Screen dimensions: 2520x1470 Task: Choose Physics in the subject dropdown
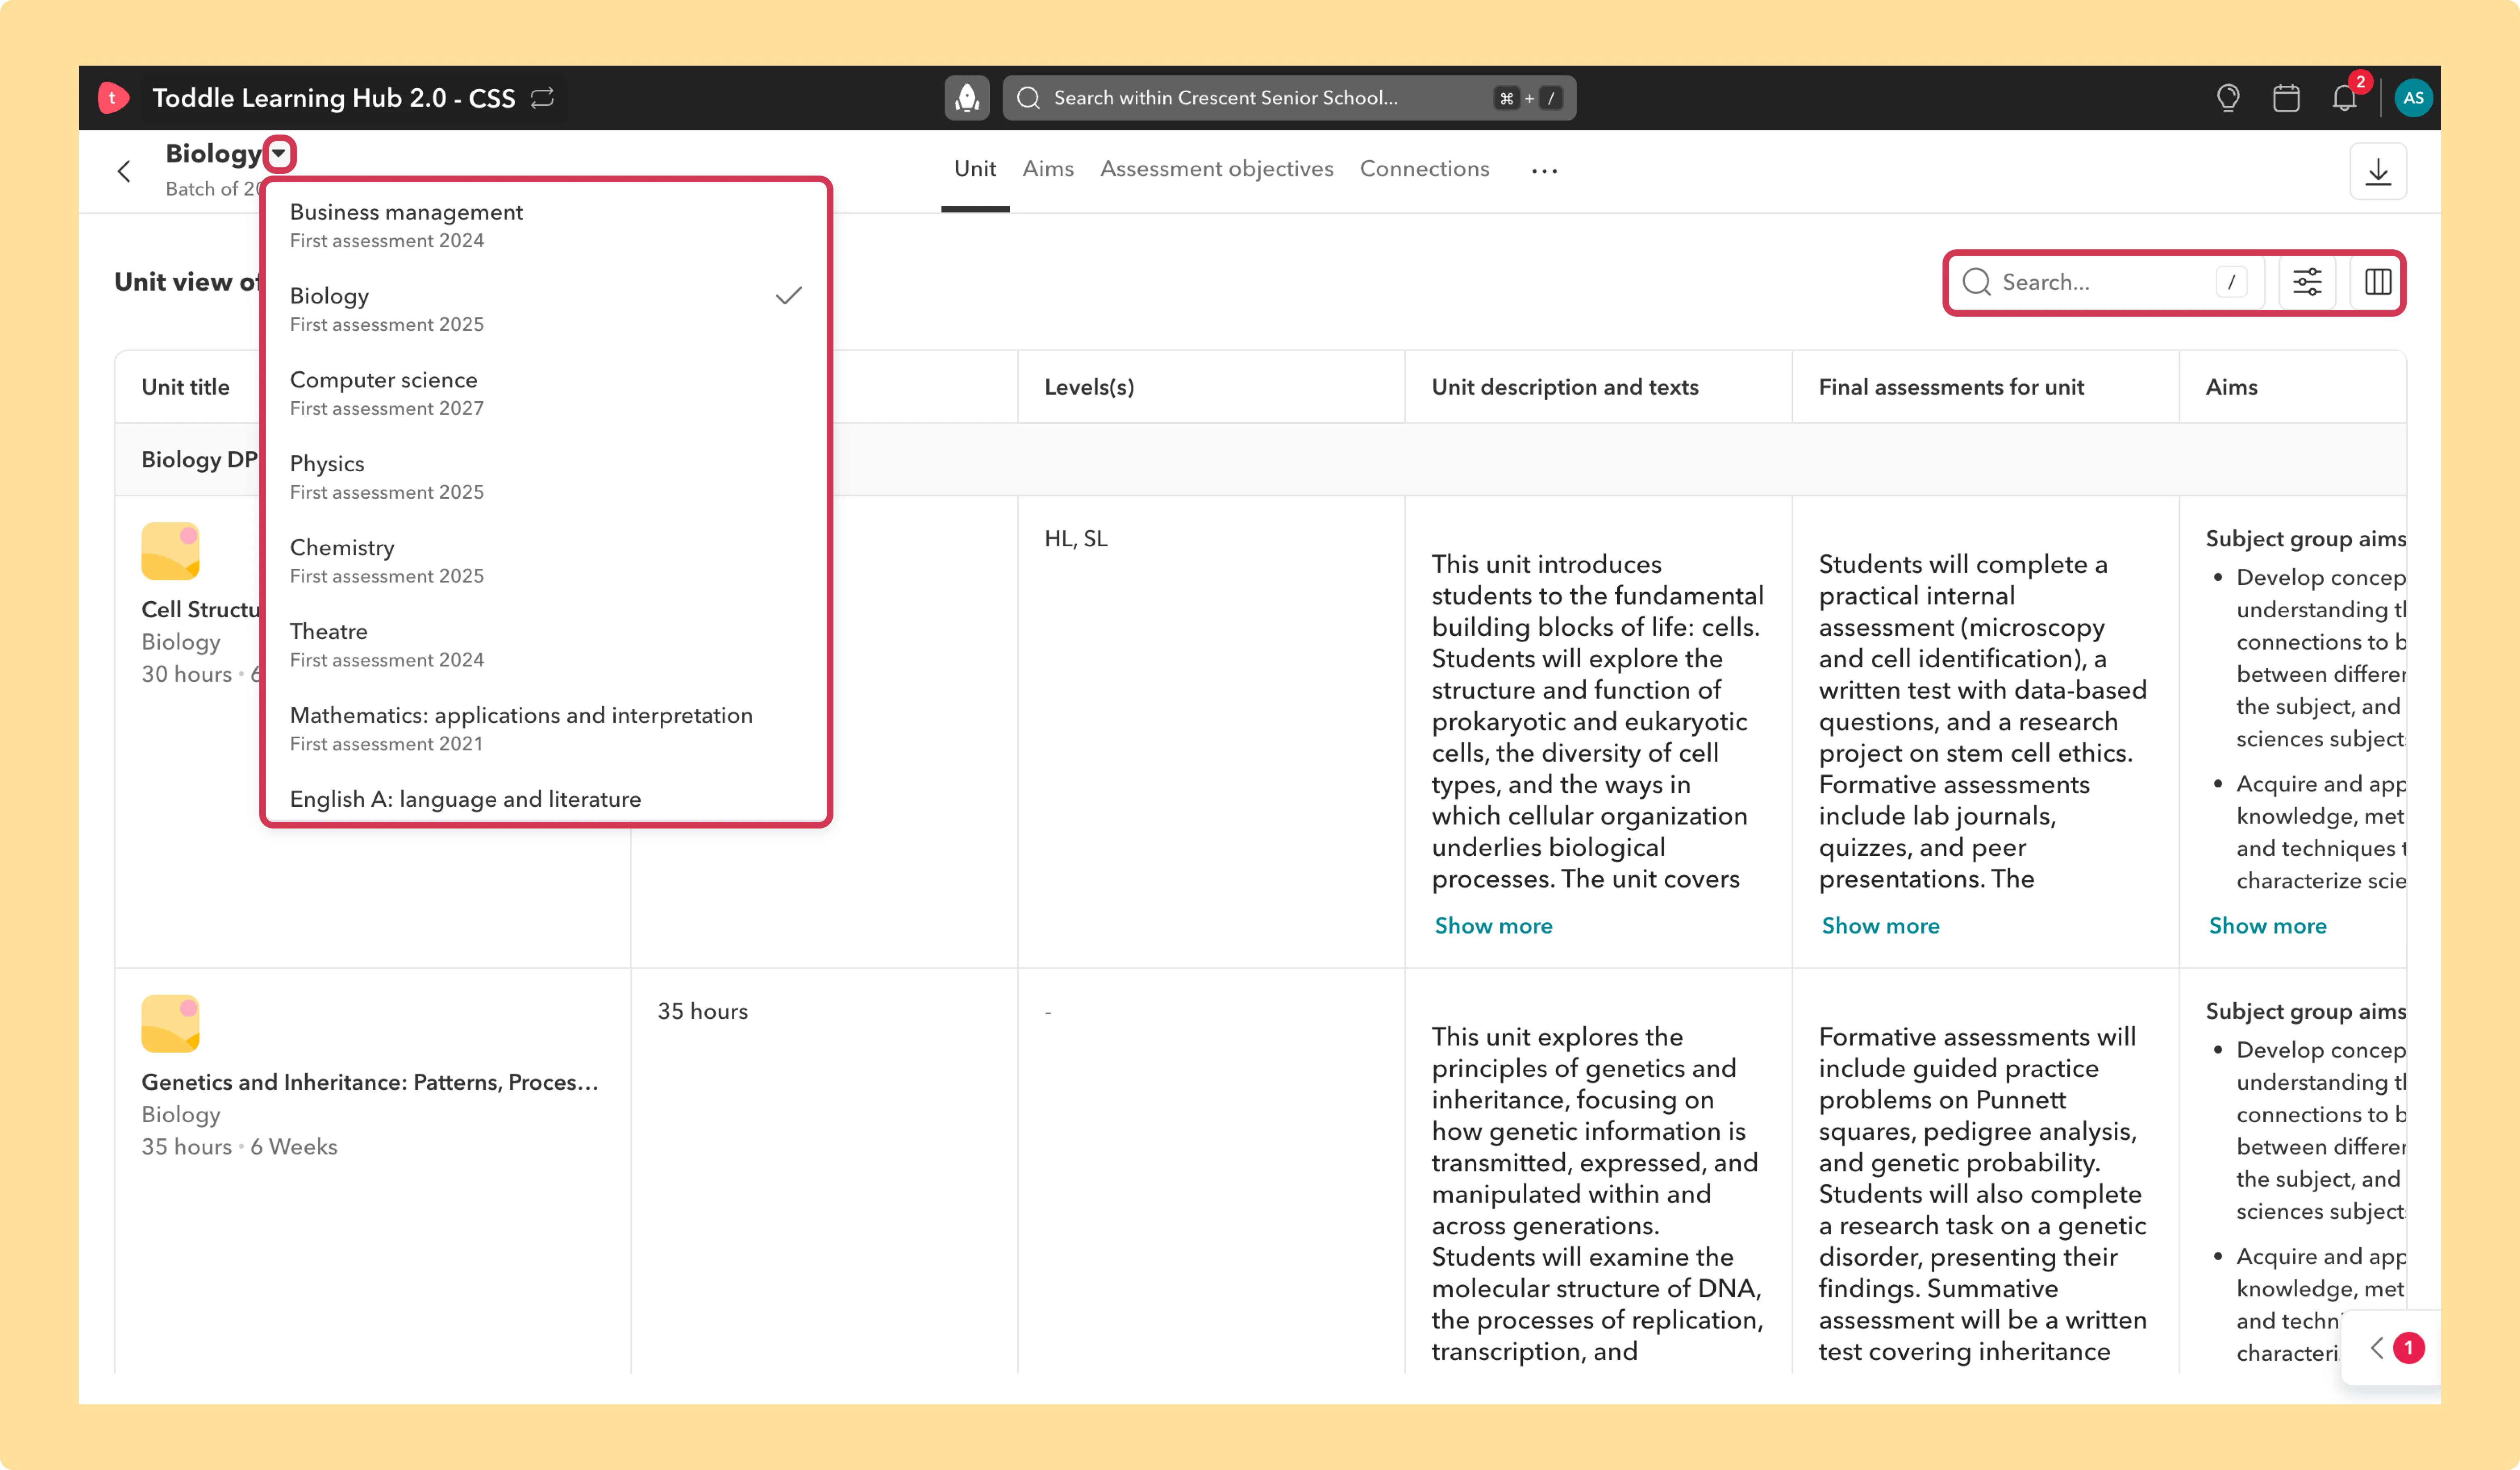click(546, 477)
